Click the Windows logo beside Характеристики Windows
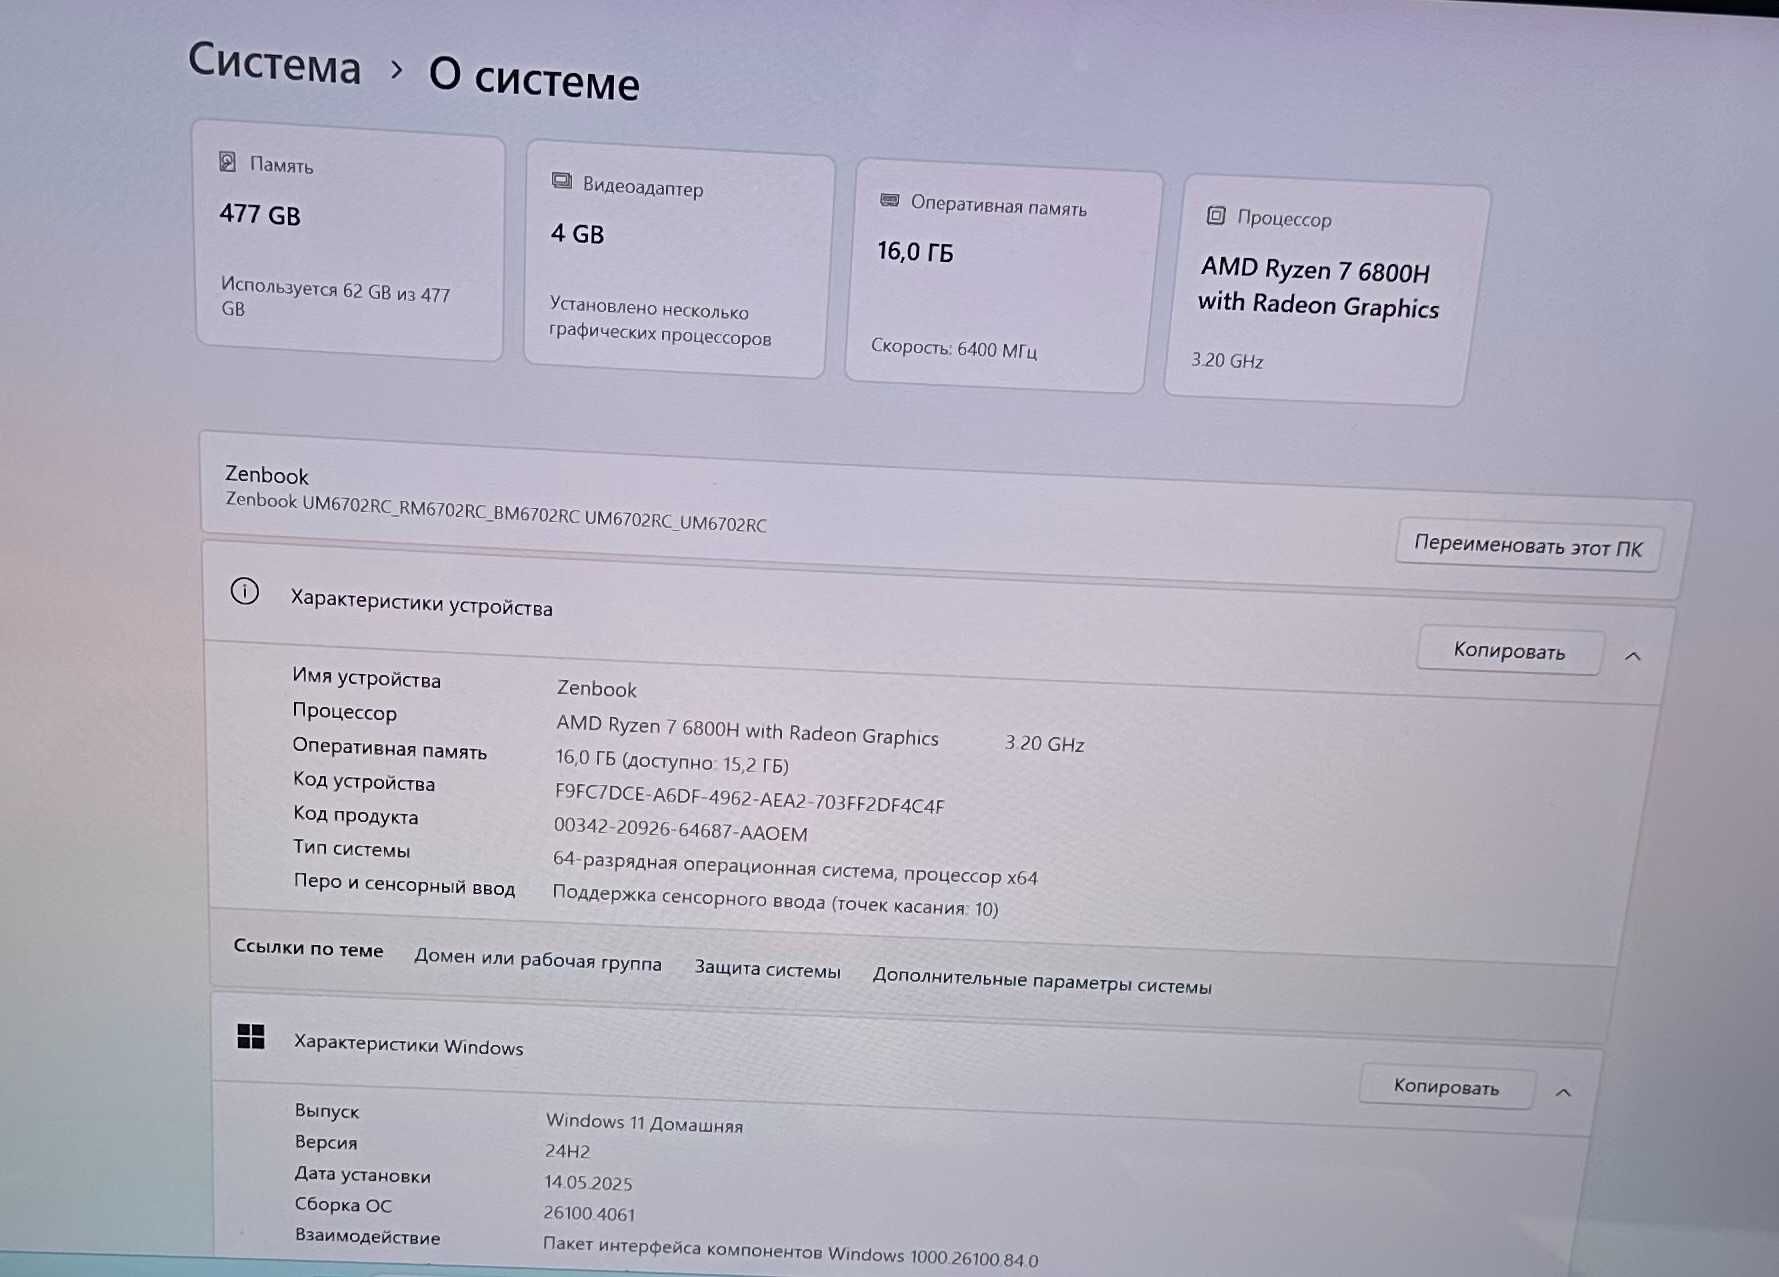 pos(251,1036)
